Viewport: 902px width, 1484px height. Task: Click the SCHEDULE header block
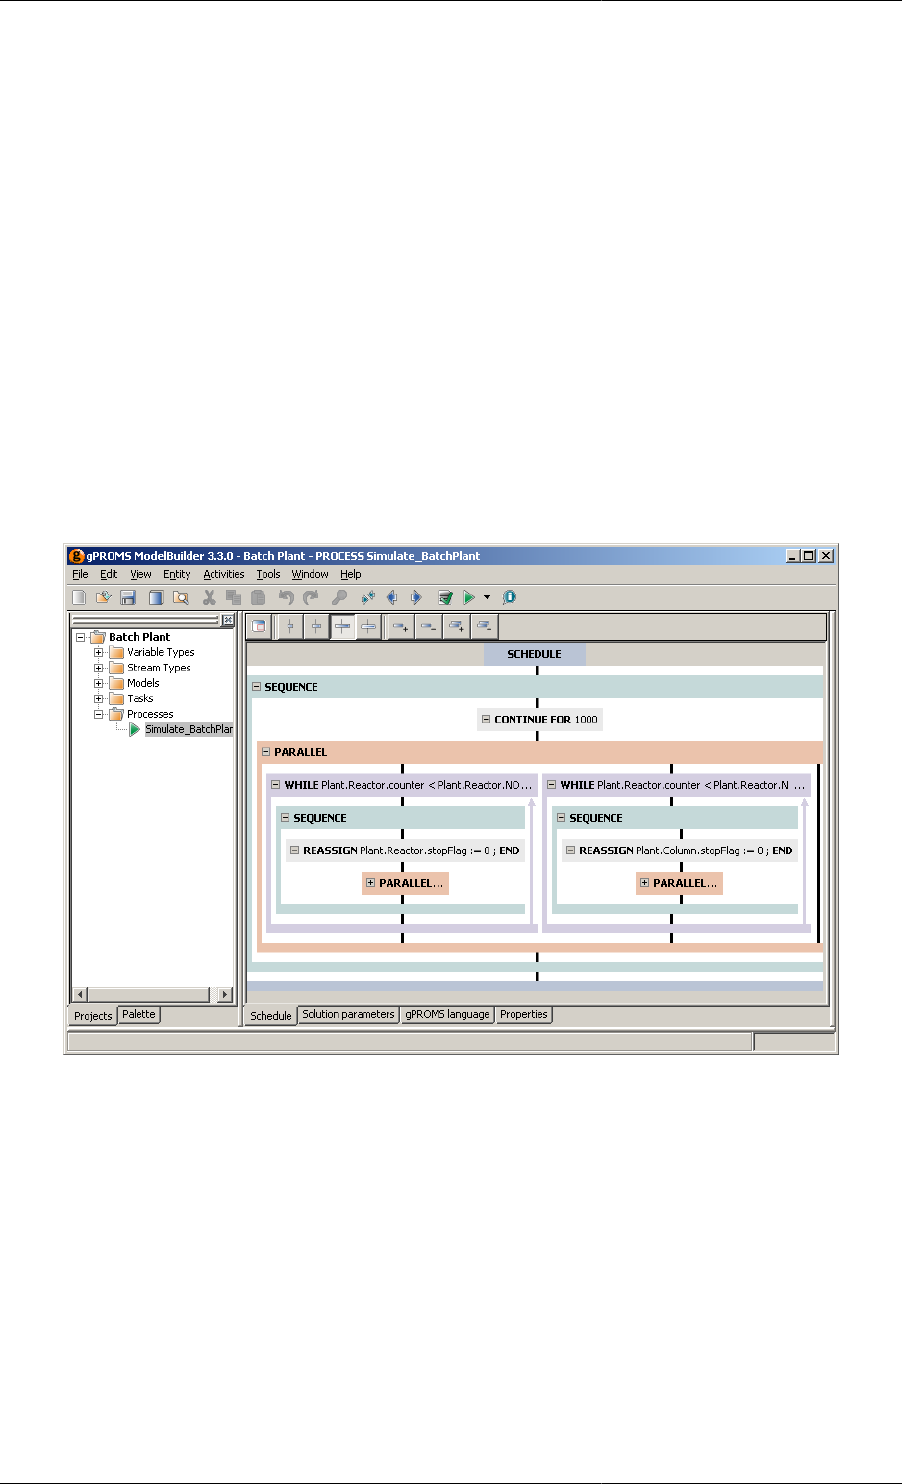[534, 654]
